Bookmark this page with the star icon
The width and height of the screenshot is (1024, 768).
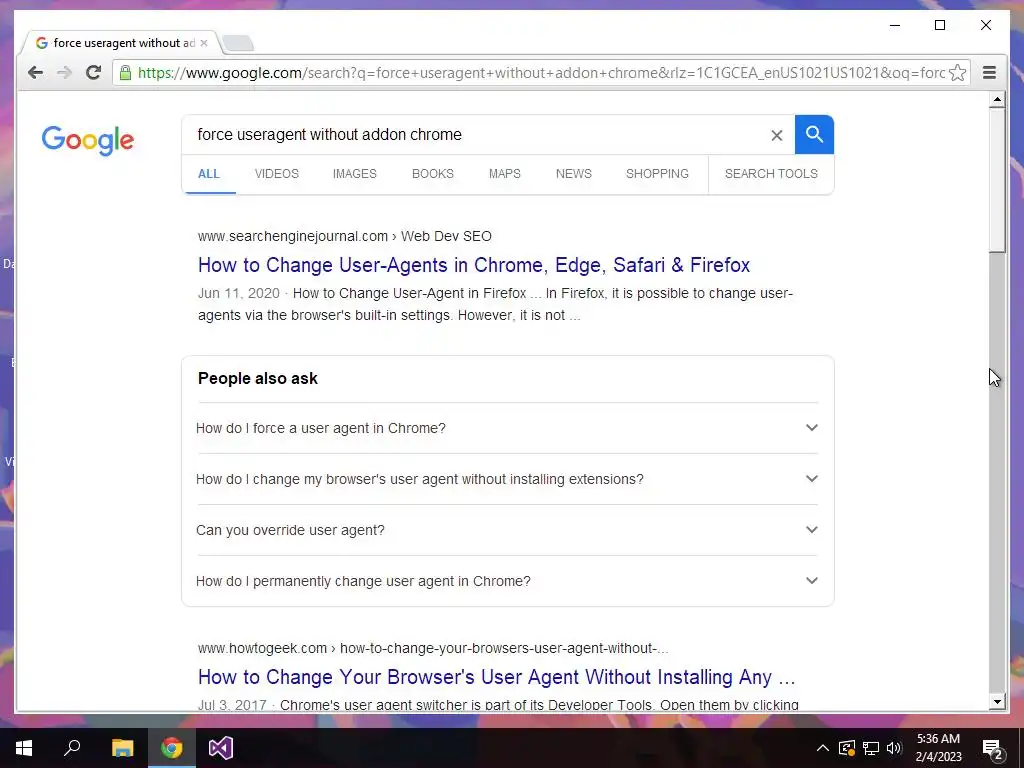point(957,72)
